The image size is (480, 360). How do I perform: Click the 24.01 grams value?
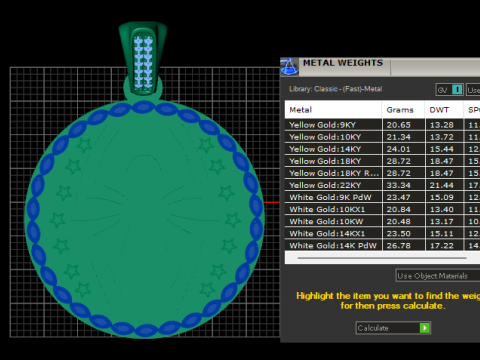click(x=399, y=149)
